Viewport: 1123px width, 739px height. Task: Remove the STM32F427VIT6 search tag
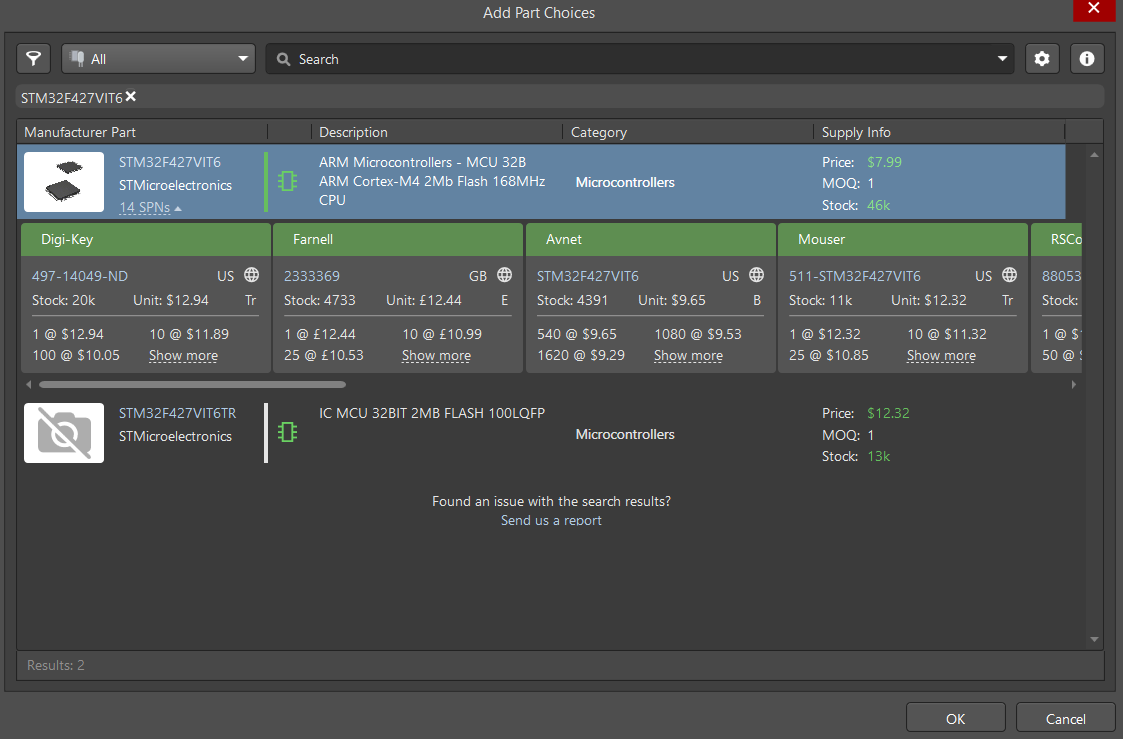(x=131, y=97)
